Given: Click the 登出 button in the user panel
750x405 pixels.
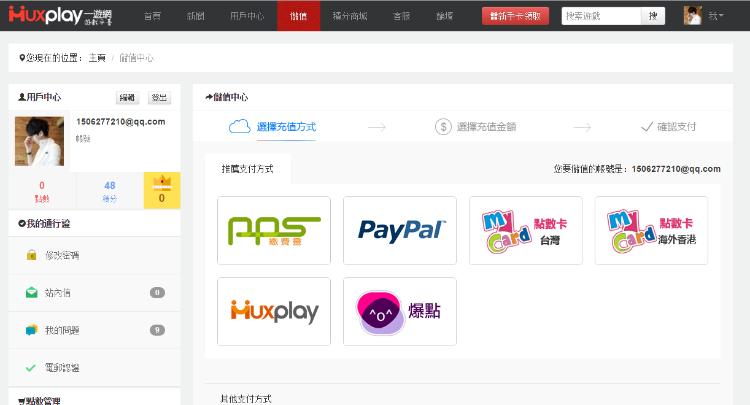Looking at the screenshot, I should tap(159, 98).
